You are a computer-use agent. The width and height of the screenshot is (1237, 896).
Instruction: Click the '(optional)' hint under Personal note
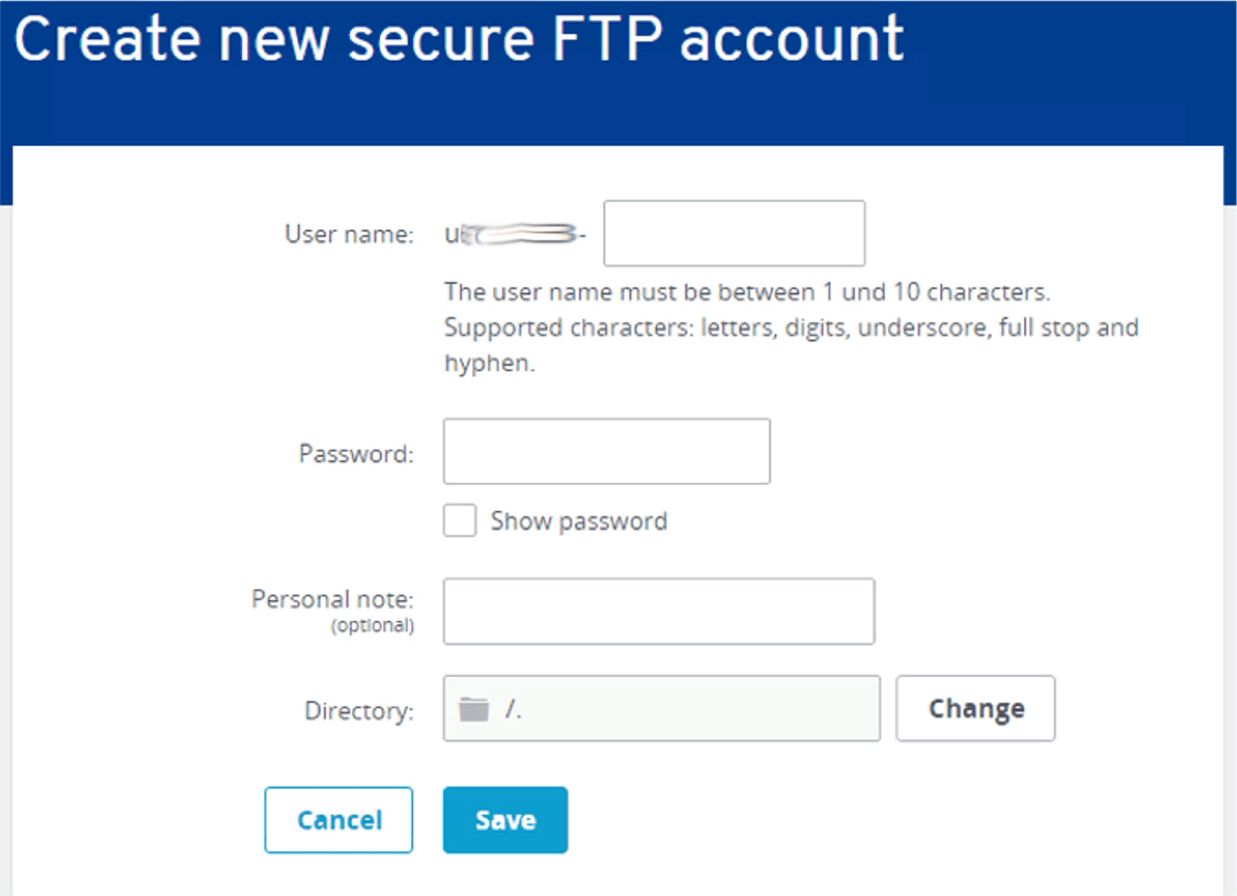pyautogui.click(x=373, y=626)
